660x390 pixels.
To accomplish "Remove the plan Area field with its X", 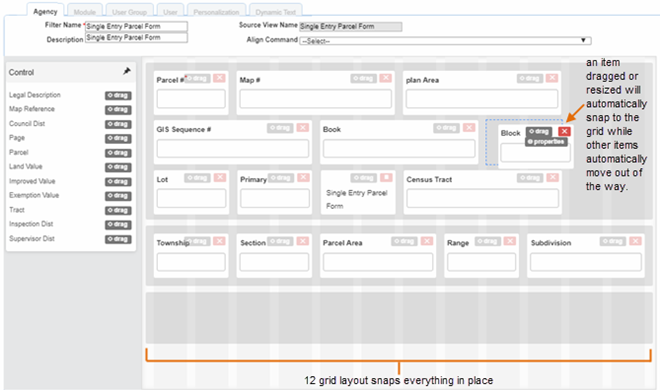I will [x=552, y=78].
